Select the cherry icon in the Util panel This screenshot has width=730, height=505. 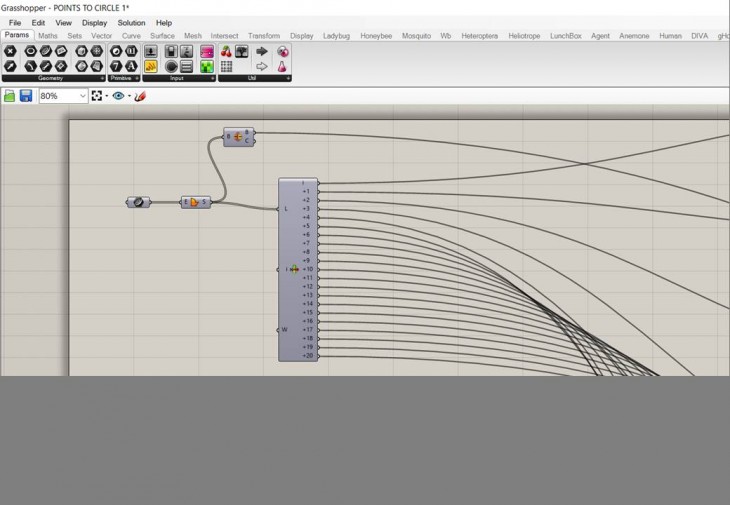pyautogui.click(x=226, y=51)
